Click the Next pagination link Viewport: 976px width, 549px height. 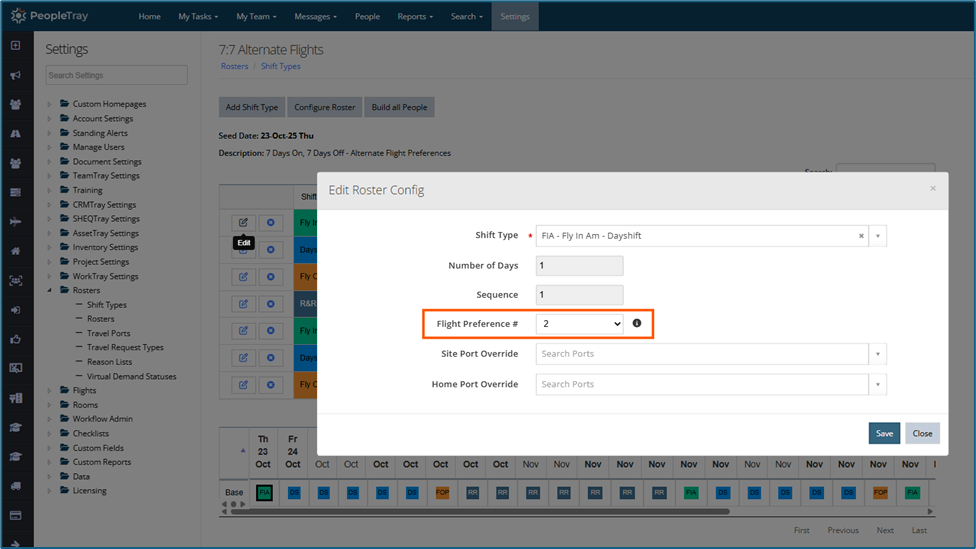click(x=885, y=530)
